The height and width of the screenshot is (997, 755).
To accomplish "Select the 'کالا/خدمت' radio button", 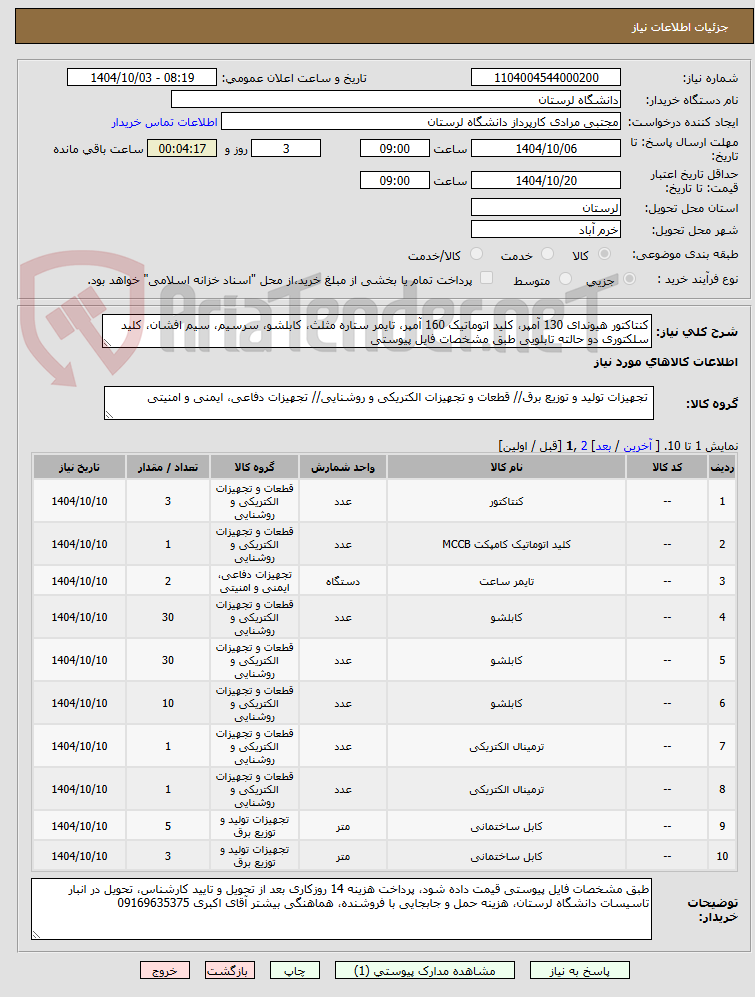I will (476, 254).
